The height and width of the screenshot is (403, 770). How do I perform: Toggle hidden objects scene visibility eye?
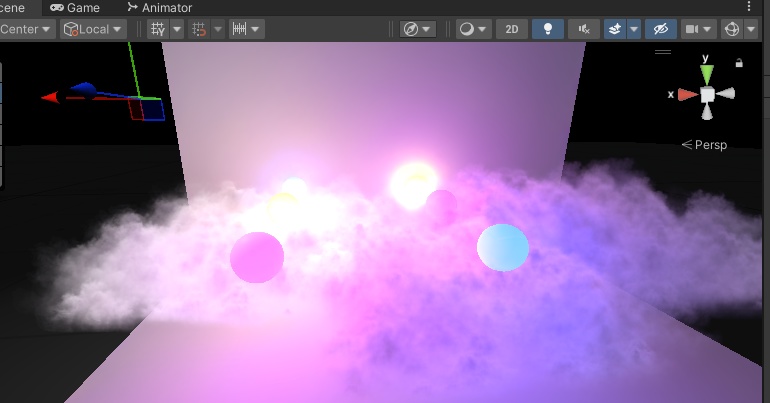tap(660, 29)
